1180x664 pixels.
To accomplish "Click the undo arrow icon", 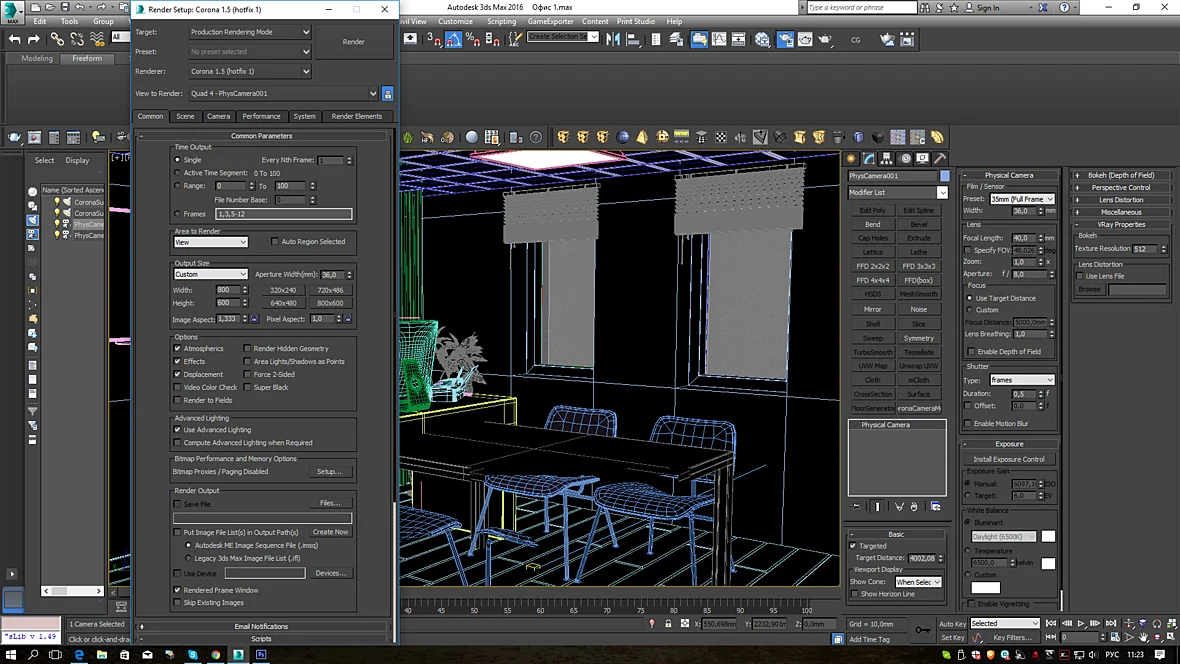I will pyautogui.click(x=14, y=39).
